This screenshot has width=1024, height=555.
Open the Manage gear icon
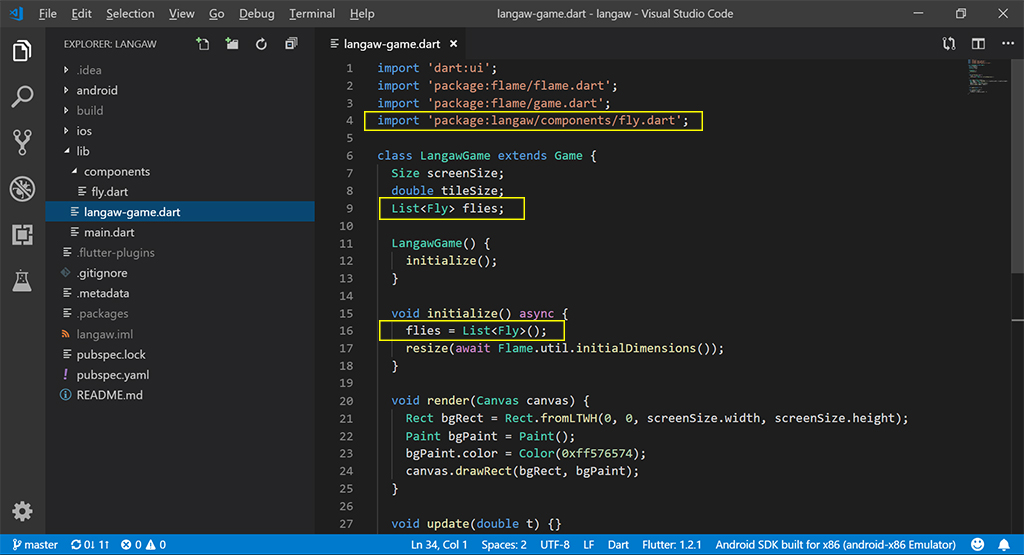click(x=22, y=511)
